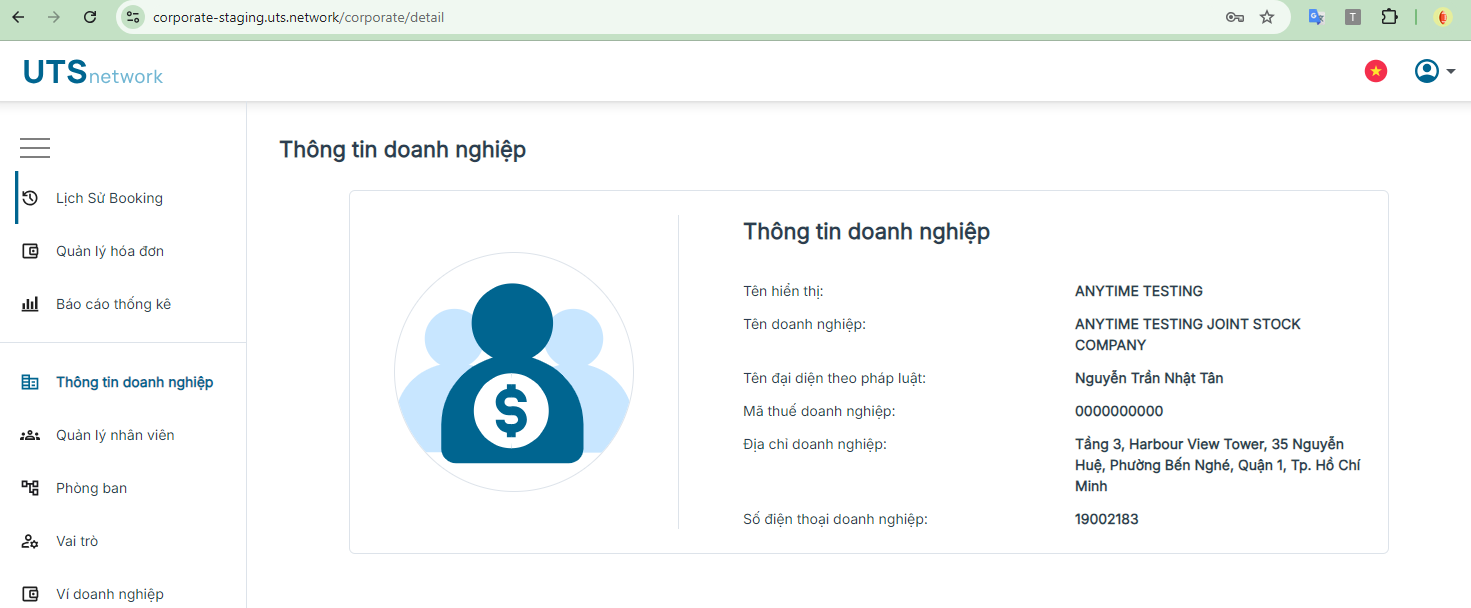The height and width of the screenshot is (608, 1471).
Task: Click the browser forward arrow
Action: [54, 17]
